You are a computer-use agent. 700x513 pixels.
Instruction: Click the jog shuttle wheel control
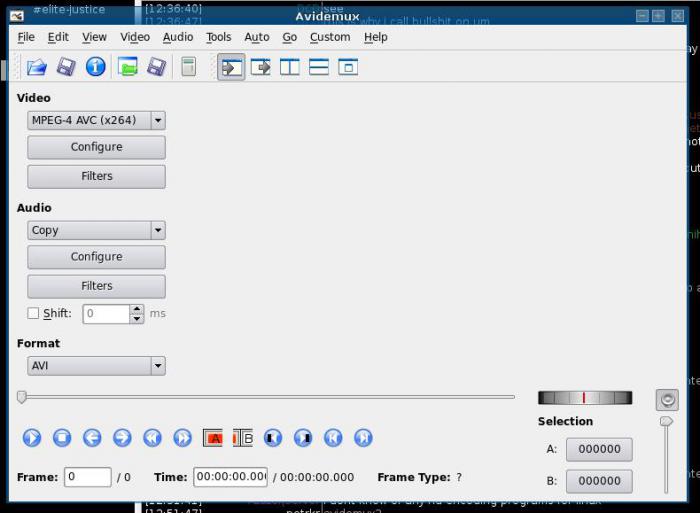click(585, 397)
